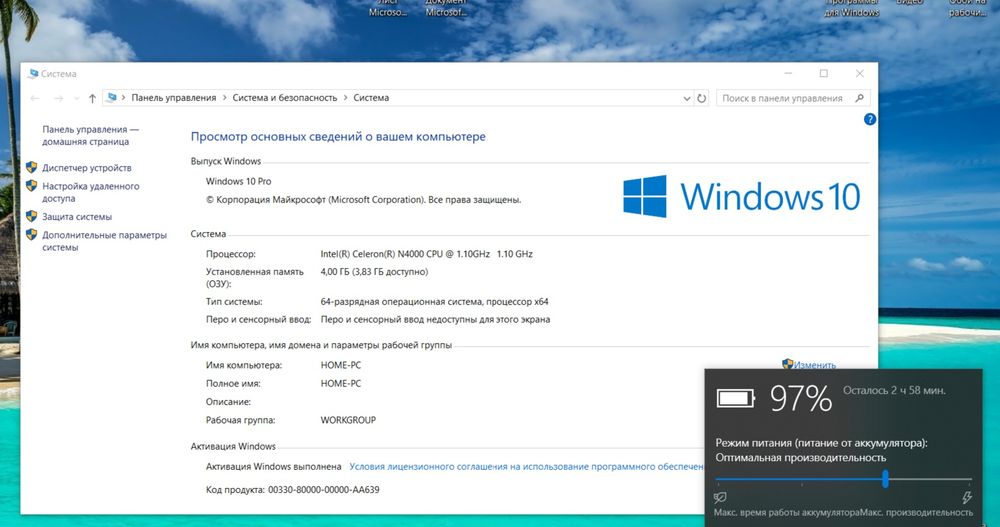Click the battery icon in the power flyout
1000x527 pixels.
click(x=735, y=399)
